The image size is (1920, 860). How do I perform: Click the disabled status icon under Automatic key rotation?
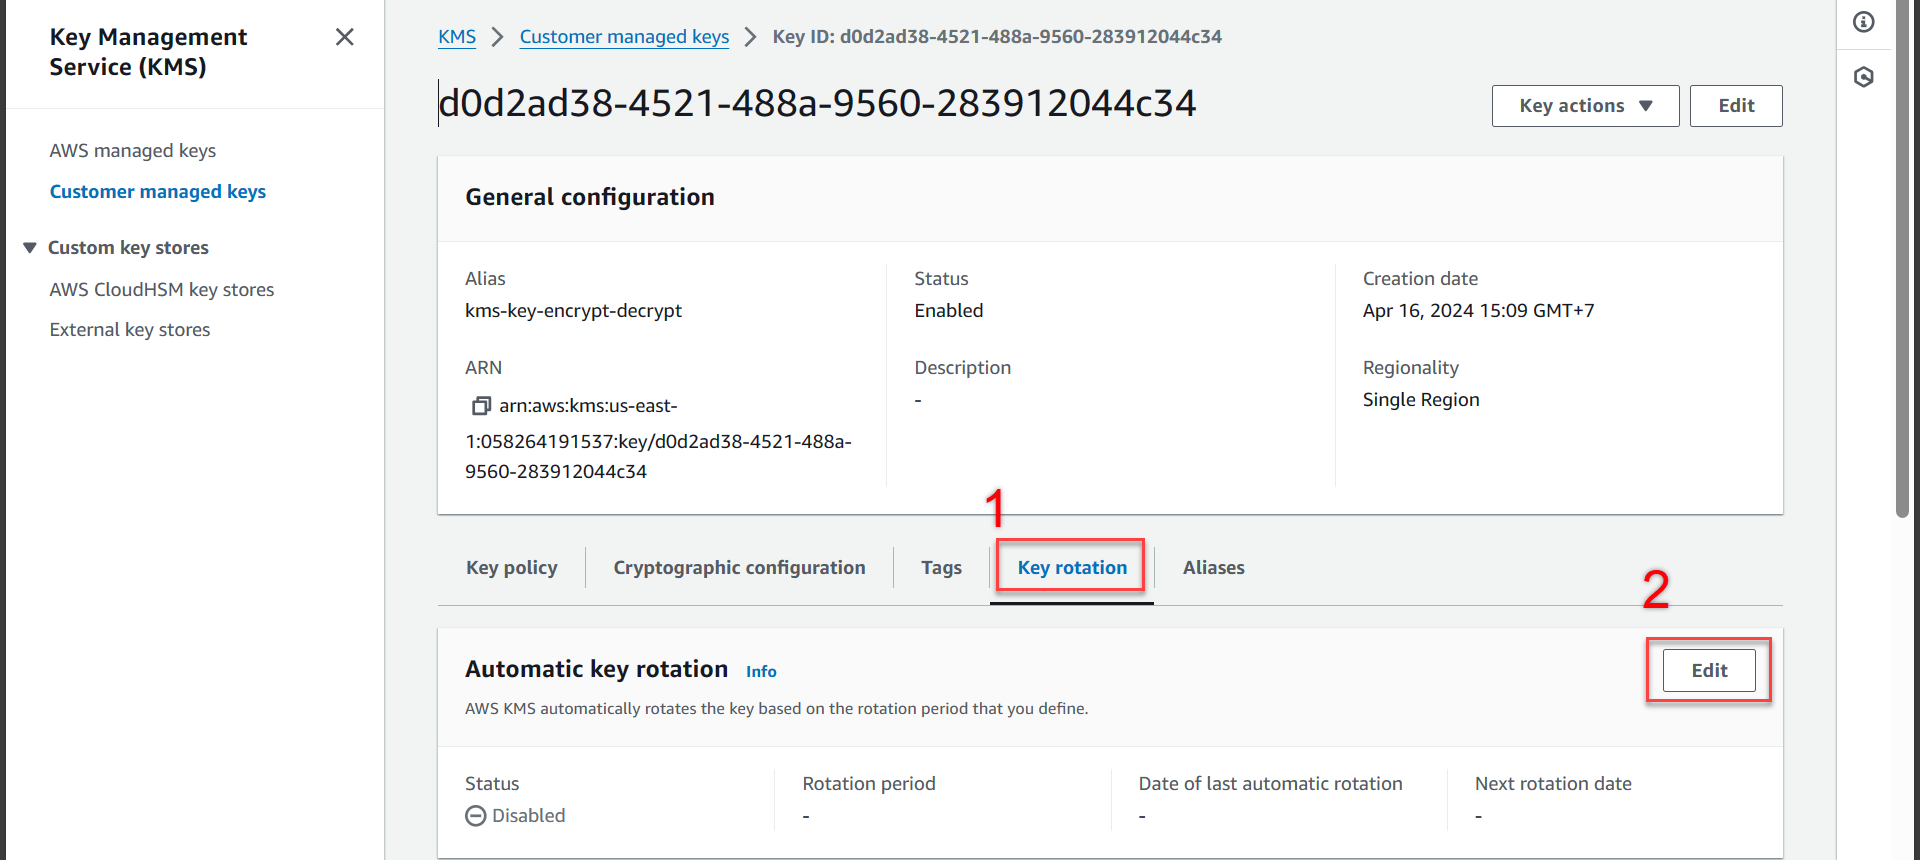pos(476,816)
